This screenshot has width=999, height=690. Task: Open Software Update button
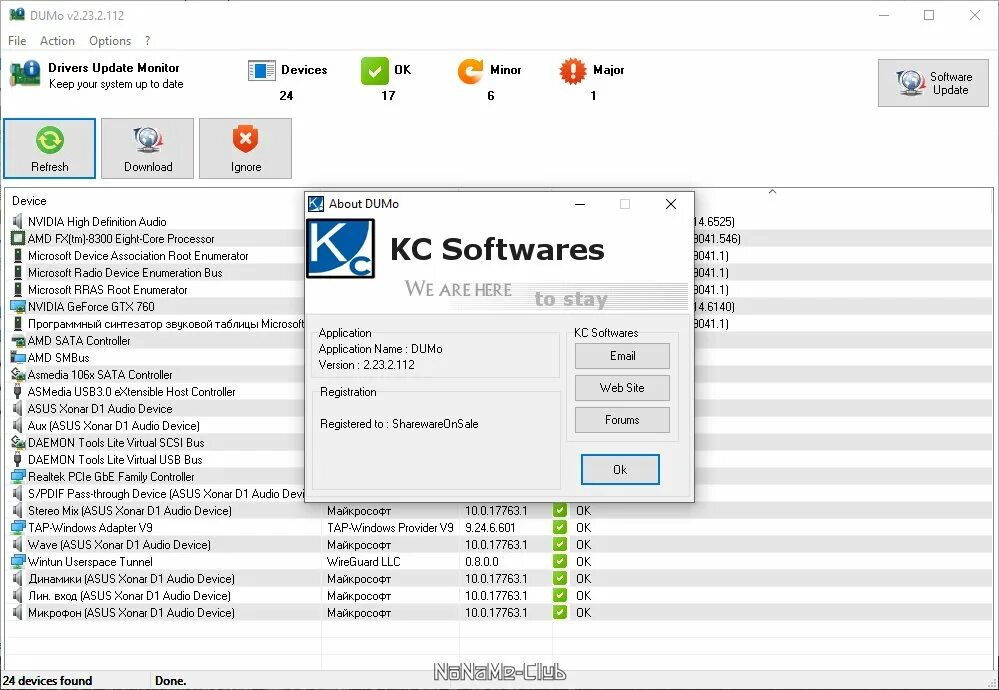click(x=933, y=83)
